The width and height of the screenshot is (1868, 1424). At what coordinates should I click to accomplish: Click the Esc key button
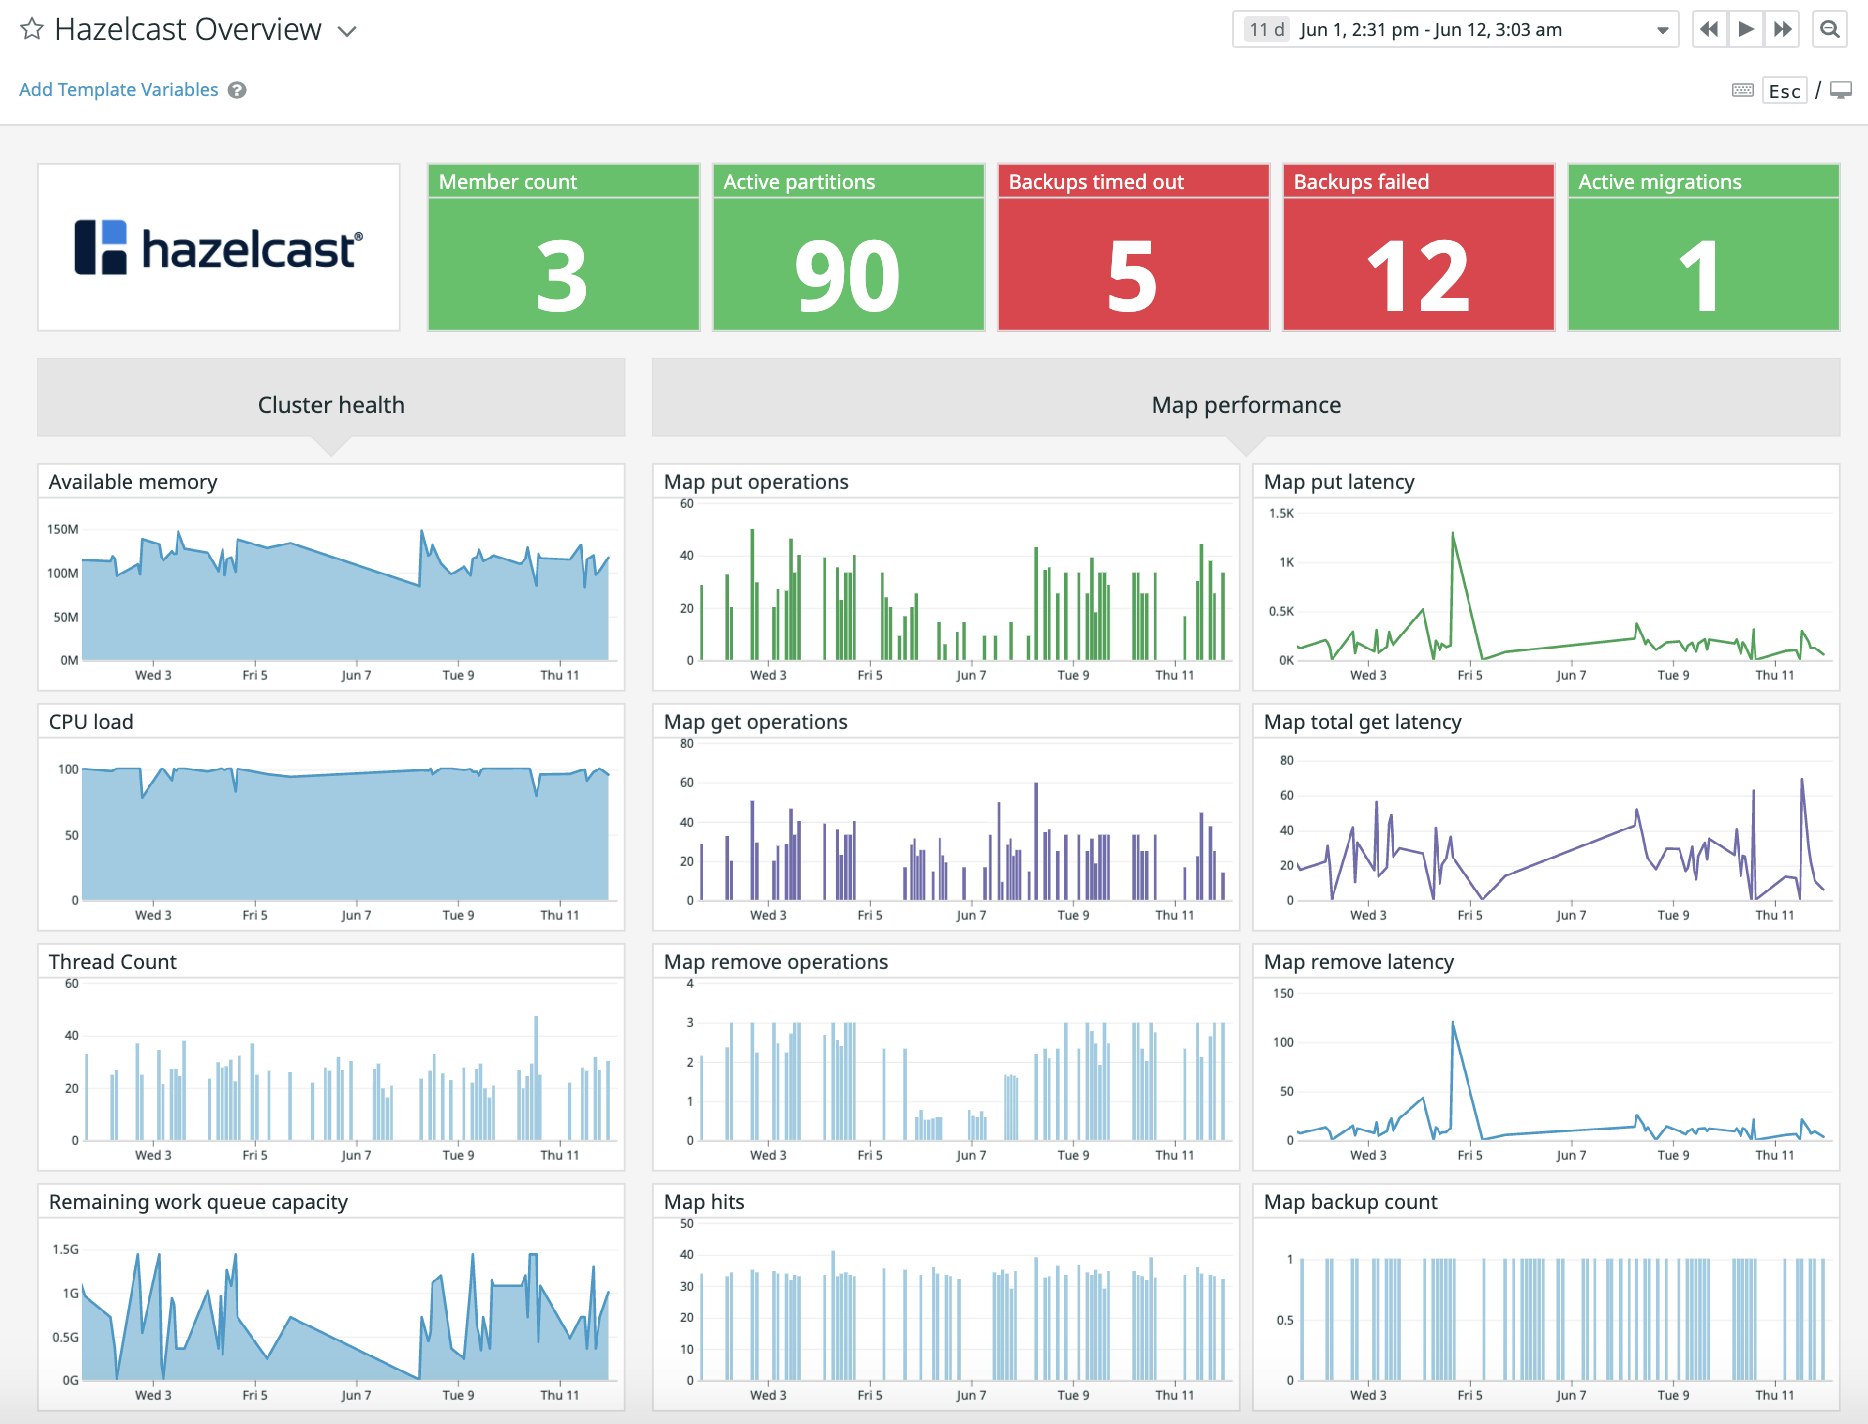point(1784,91)
